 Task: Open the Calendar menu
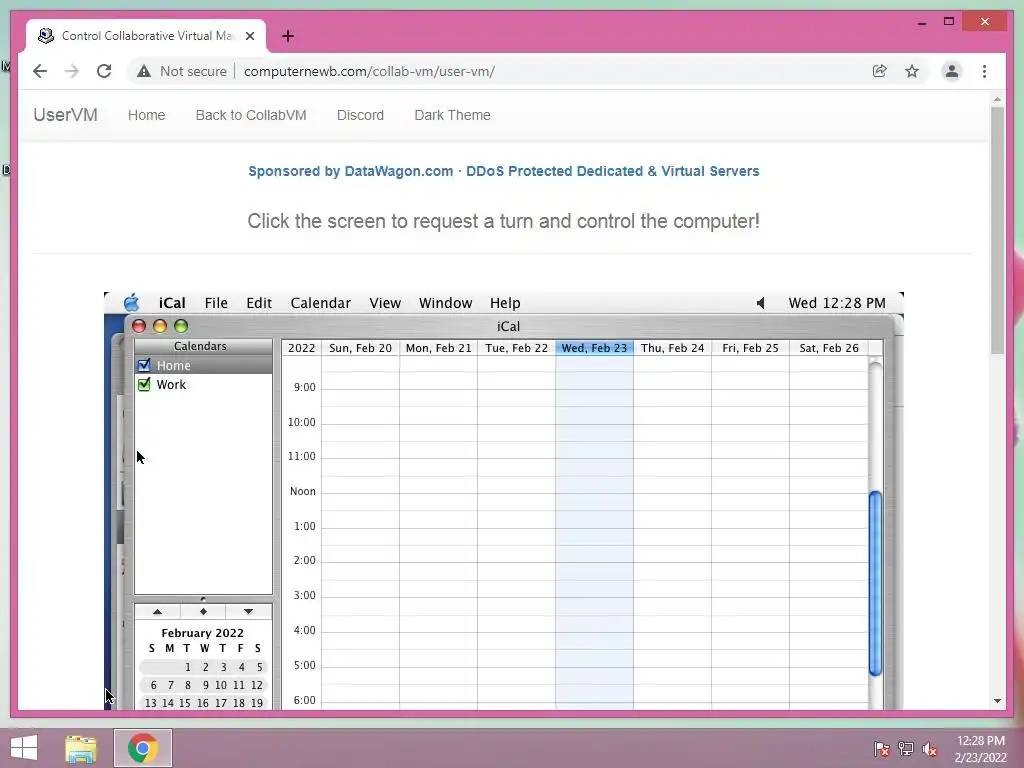[321, 303]
